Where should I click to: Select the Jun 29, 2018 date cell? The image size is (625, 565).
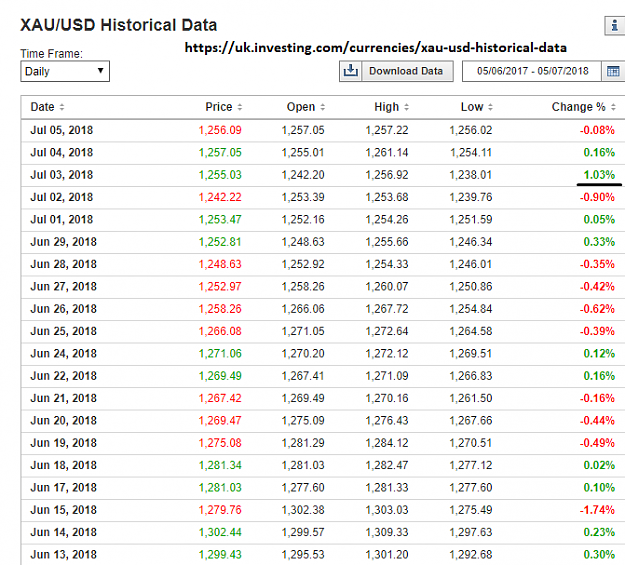click(63, 242)
